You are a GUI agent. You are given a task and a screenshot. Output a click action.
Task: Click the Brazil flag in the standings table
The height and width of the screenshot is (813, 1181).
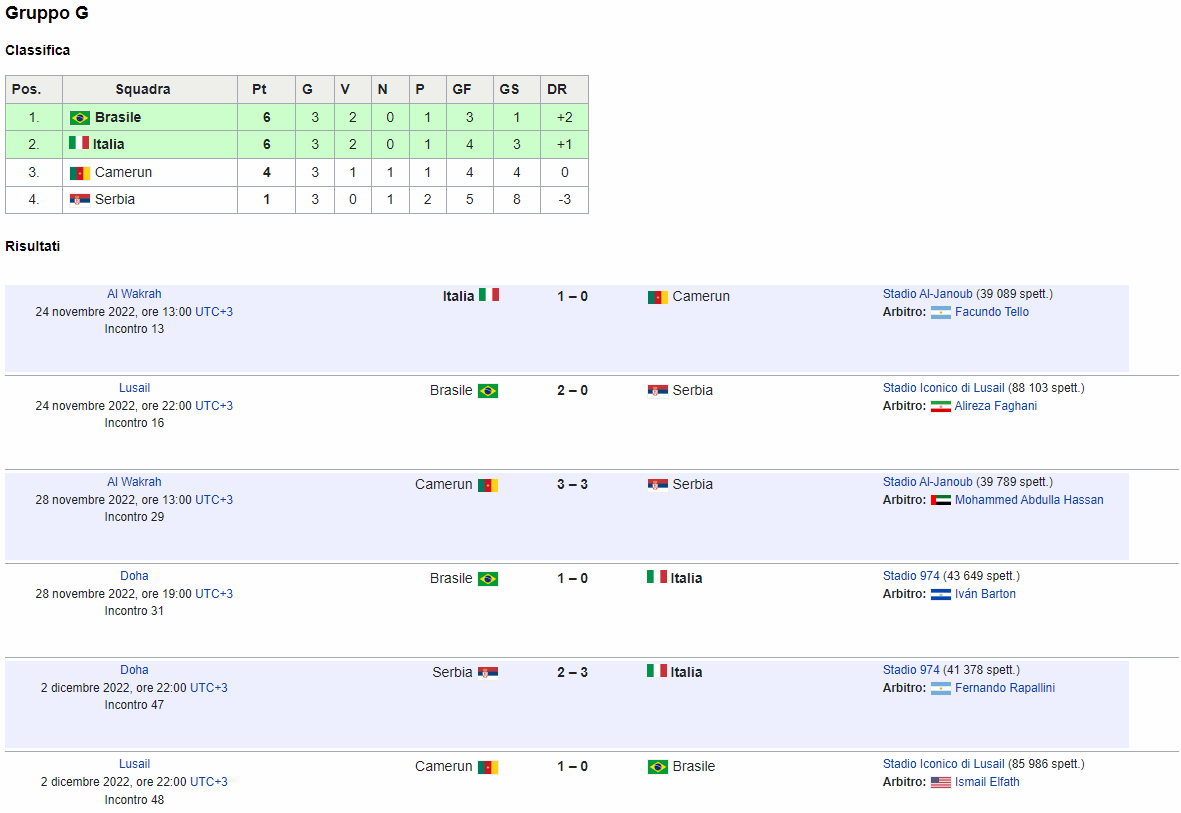(80, 118)
